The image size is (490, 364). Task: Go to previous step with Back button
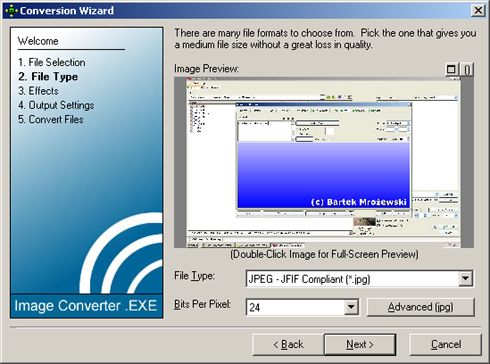pyautogui.click(x=288, y=344)
